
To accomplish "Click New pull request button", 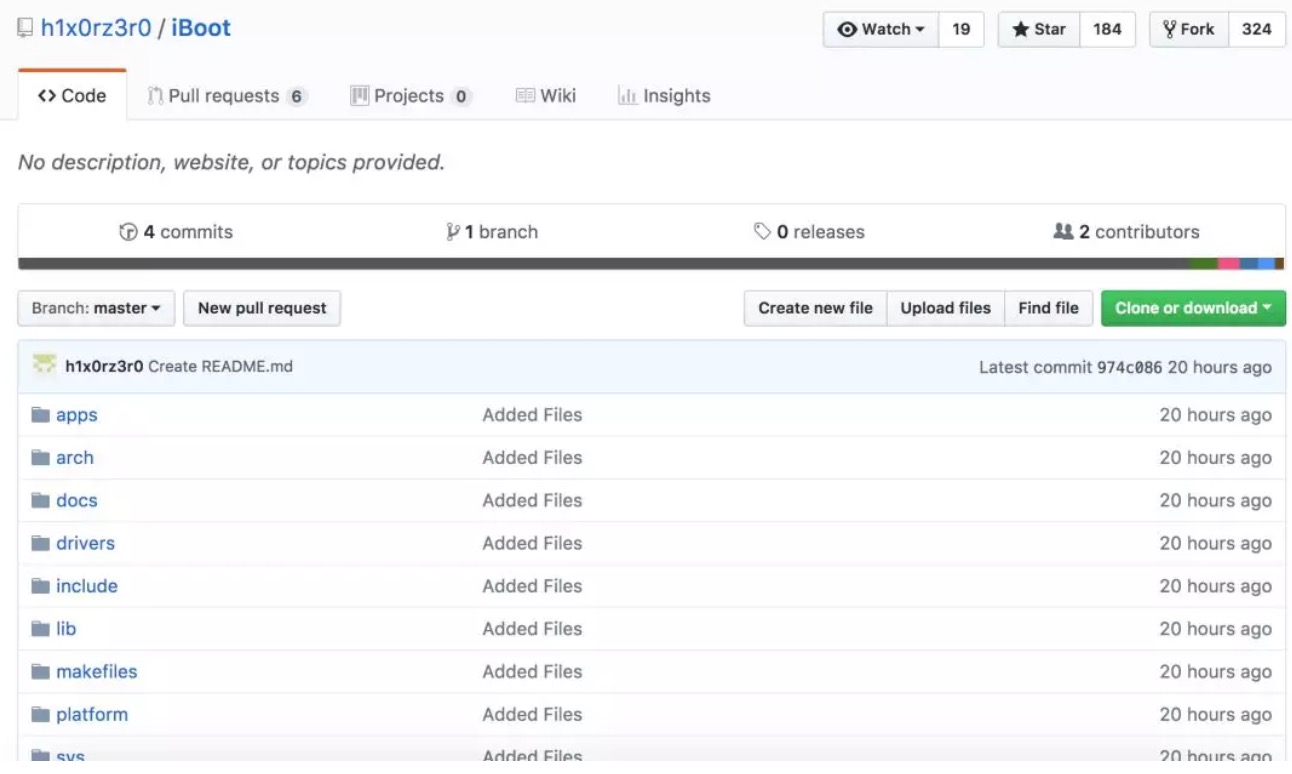I will (x=262, y=308).
